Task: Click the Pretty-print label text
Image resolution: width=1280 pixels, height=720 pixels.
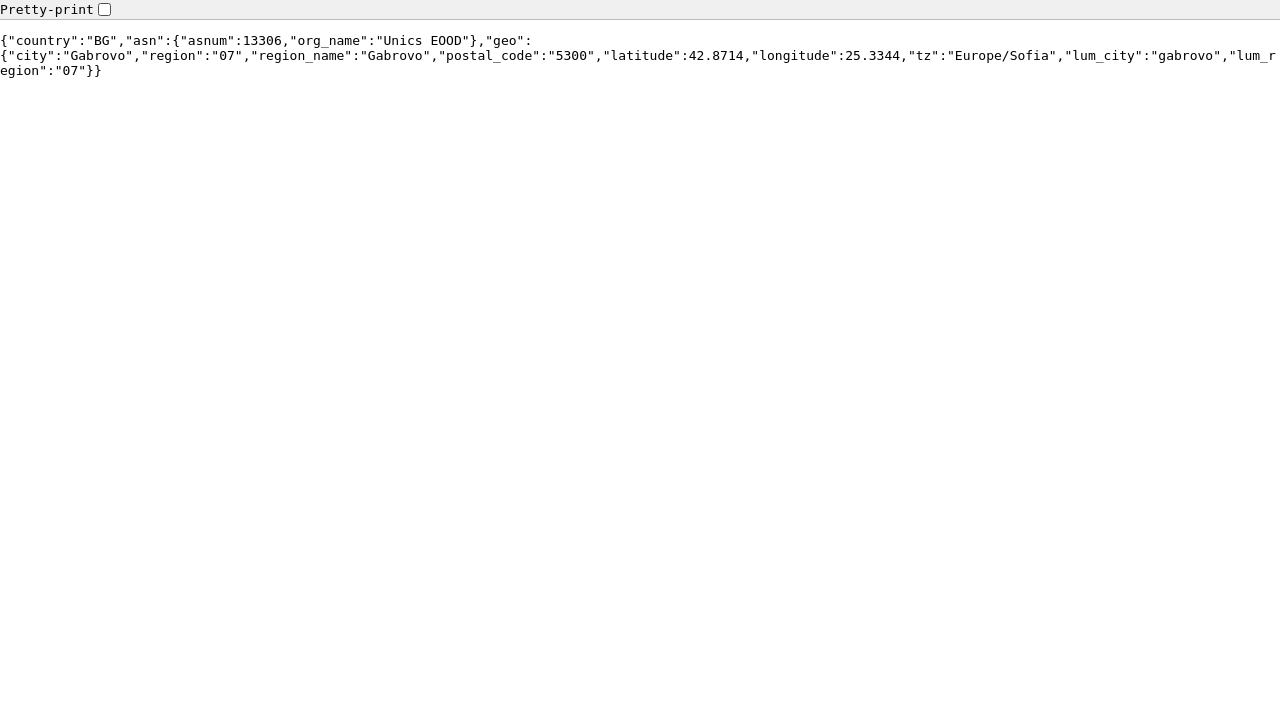Action: 47,9
